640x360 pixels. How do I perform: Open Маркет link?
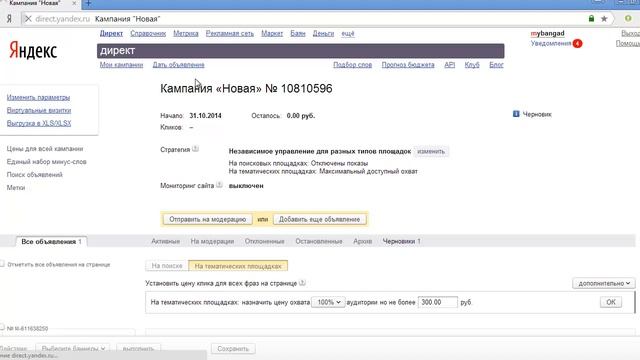272,33
